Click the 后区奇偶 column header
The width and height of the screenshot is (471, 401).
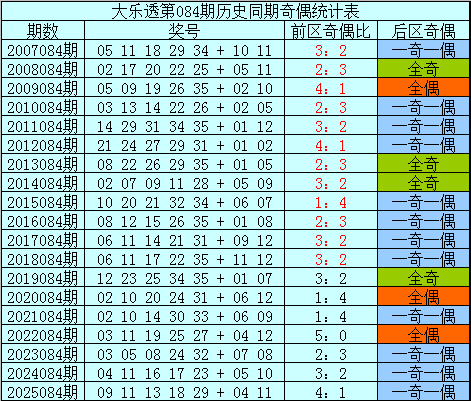(x=424, y=31)
